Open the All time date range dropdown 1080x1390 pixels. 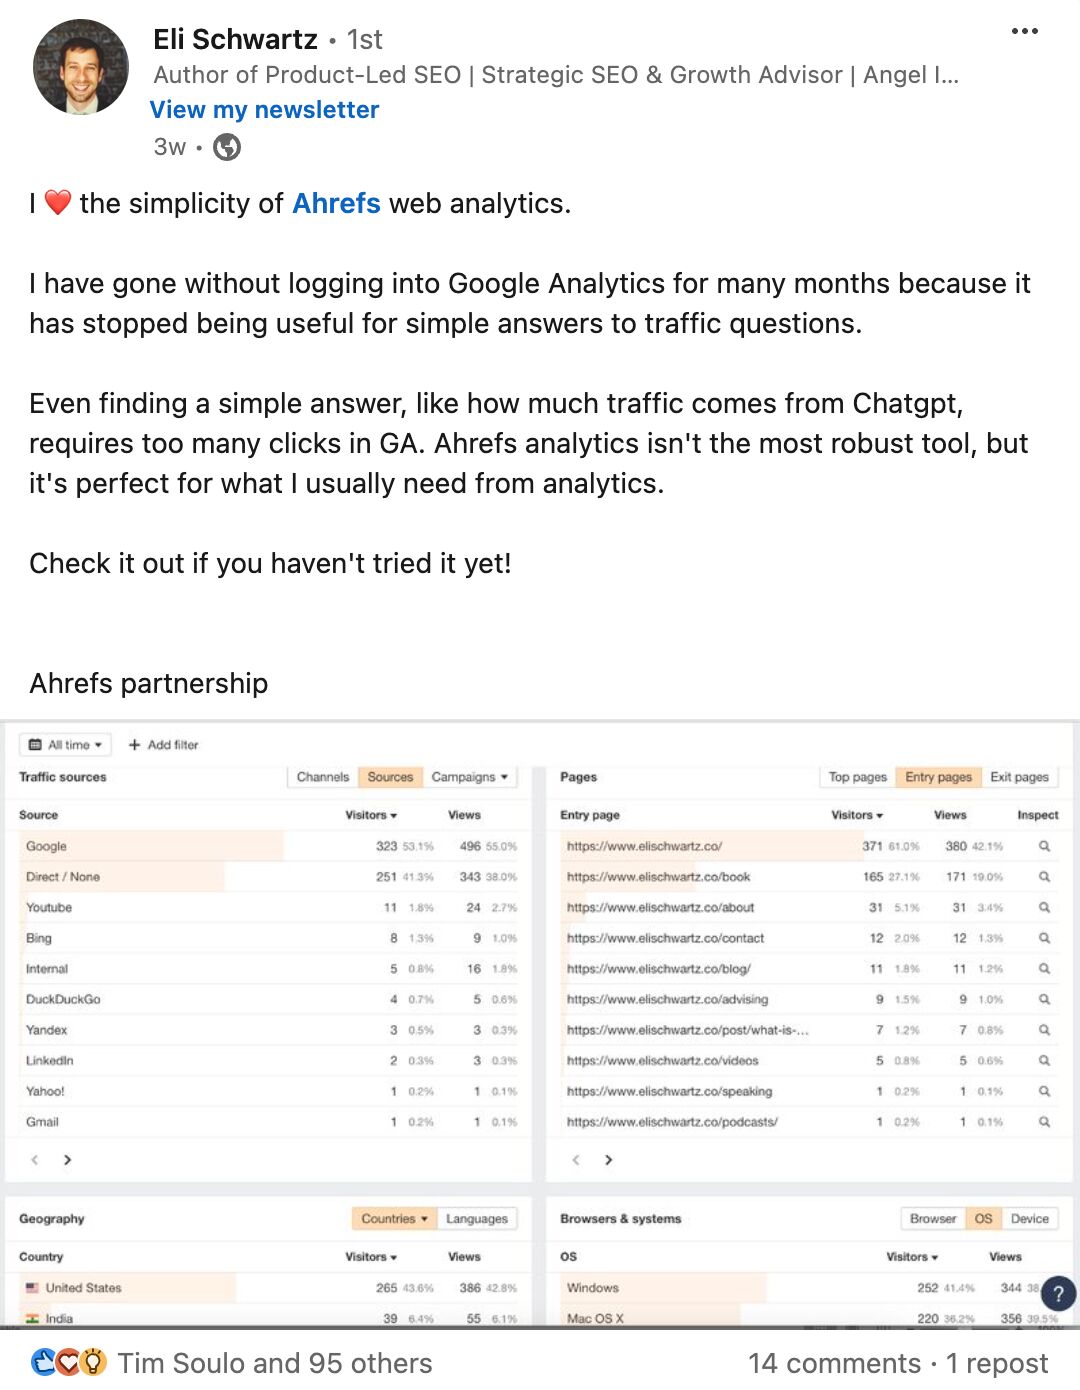tap(66, 744)
